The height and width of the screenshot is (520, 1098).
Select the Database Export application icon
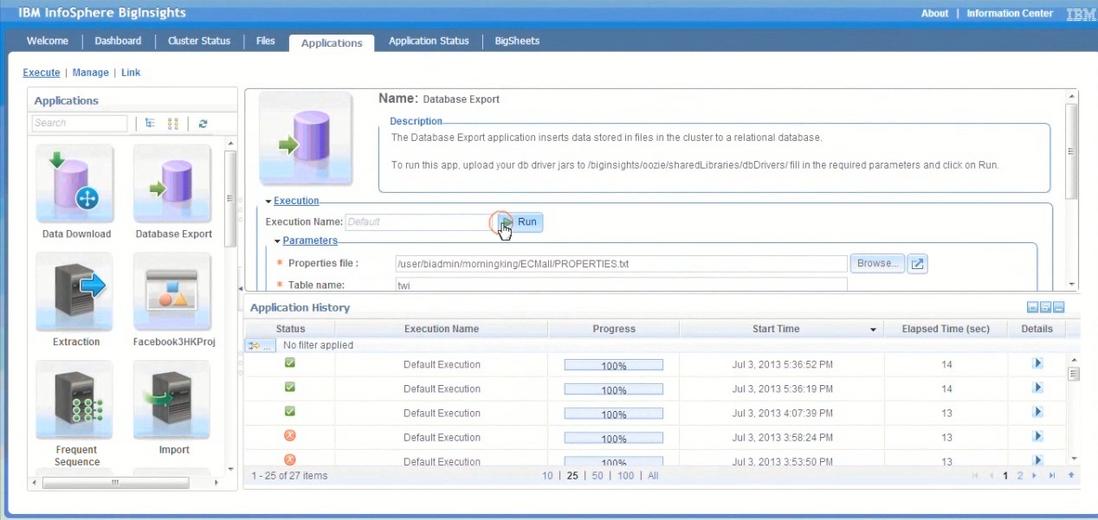[172, 184]
